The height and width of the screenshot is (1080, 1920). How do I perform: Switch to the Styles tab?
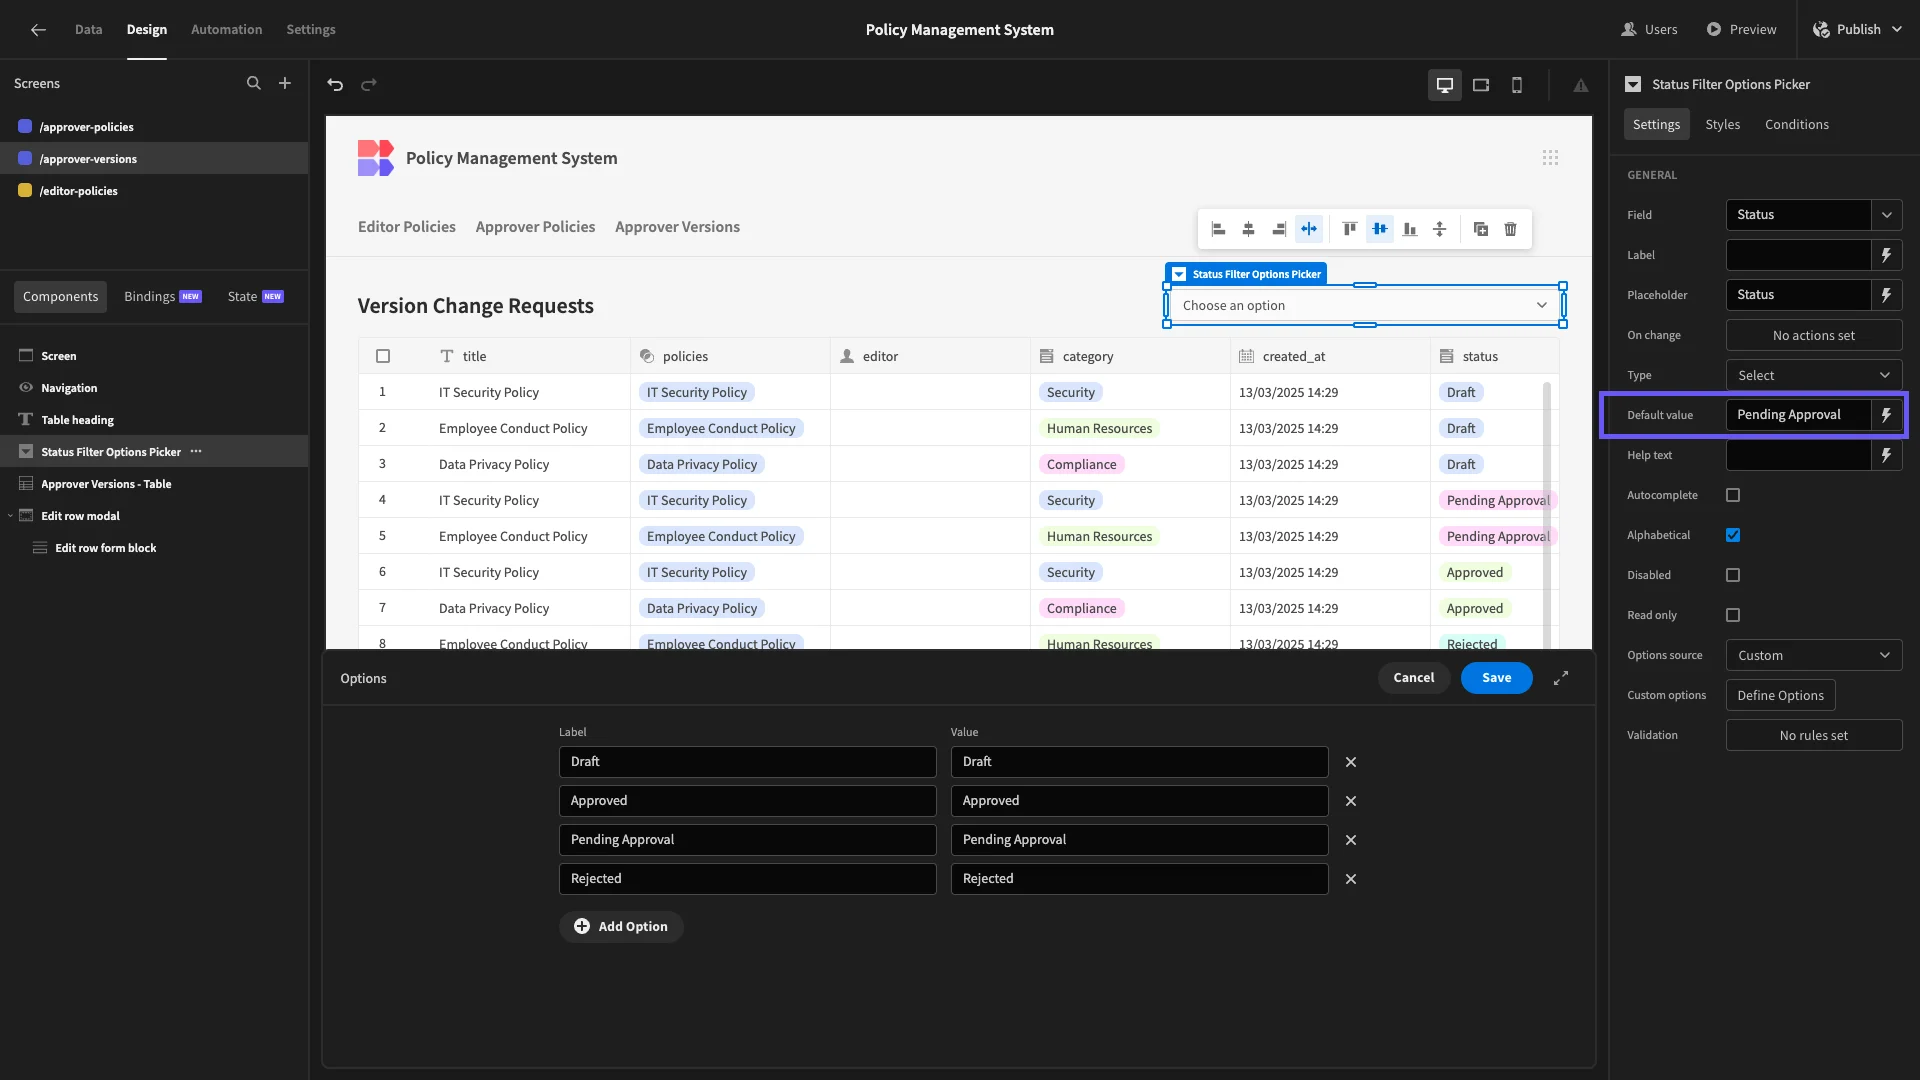click(x=1722, y=124)
